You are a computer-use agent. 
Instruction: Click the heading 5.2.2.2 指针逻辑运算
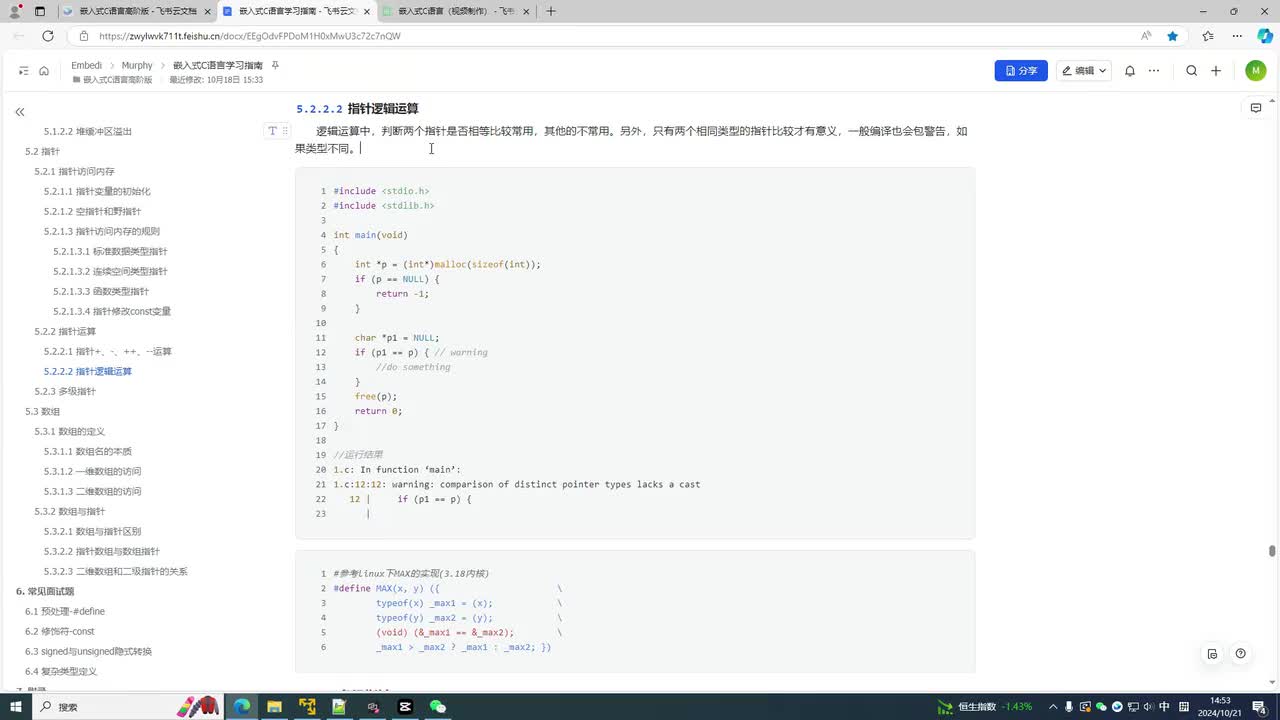pos(357,108)
